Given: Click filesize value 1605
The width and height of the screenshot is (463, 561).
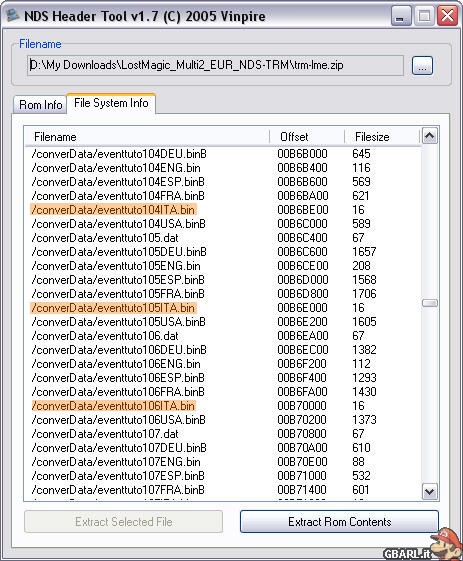Looking at the screenshot, I should click(x=364, y=322).
